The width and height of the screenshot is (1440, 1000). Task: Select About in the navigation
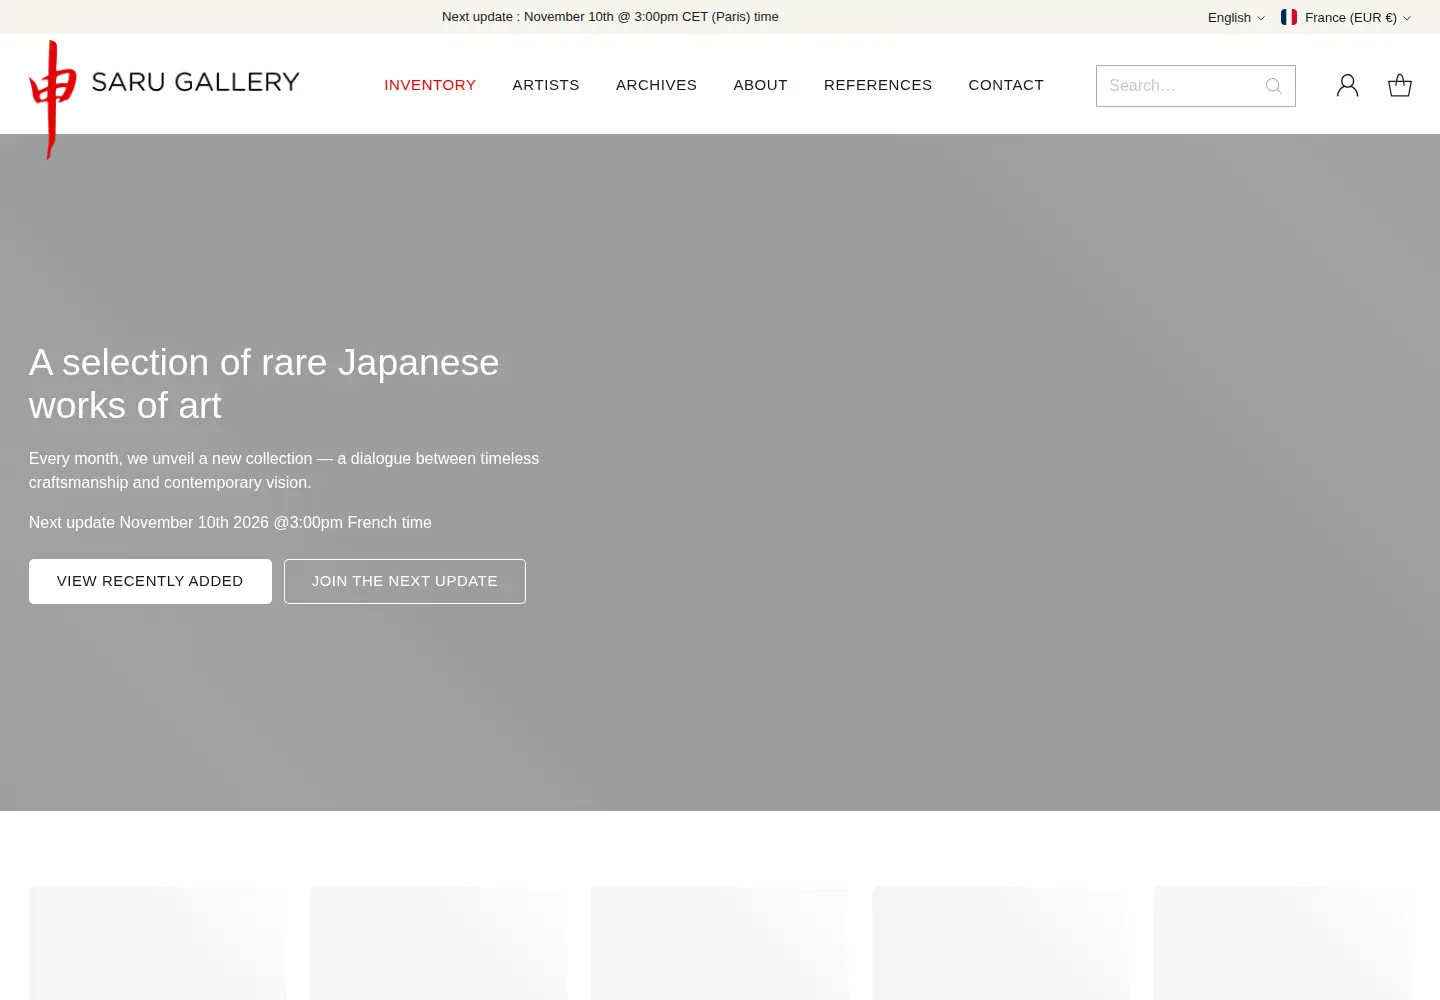760,85
